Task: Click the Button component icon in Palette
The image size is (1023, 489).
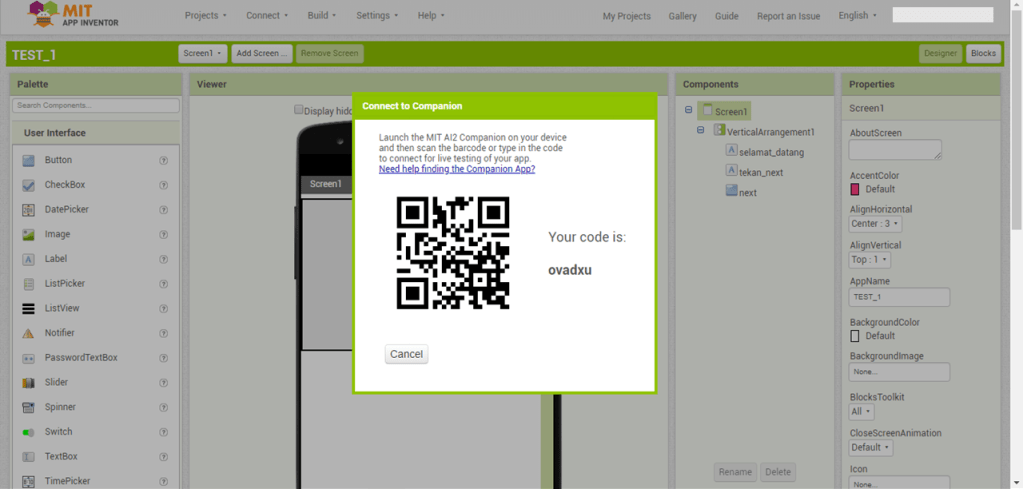Action: 28,160
